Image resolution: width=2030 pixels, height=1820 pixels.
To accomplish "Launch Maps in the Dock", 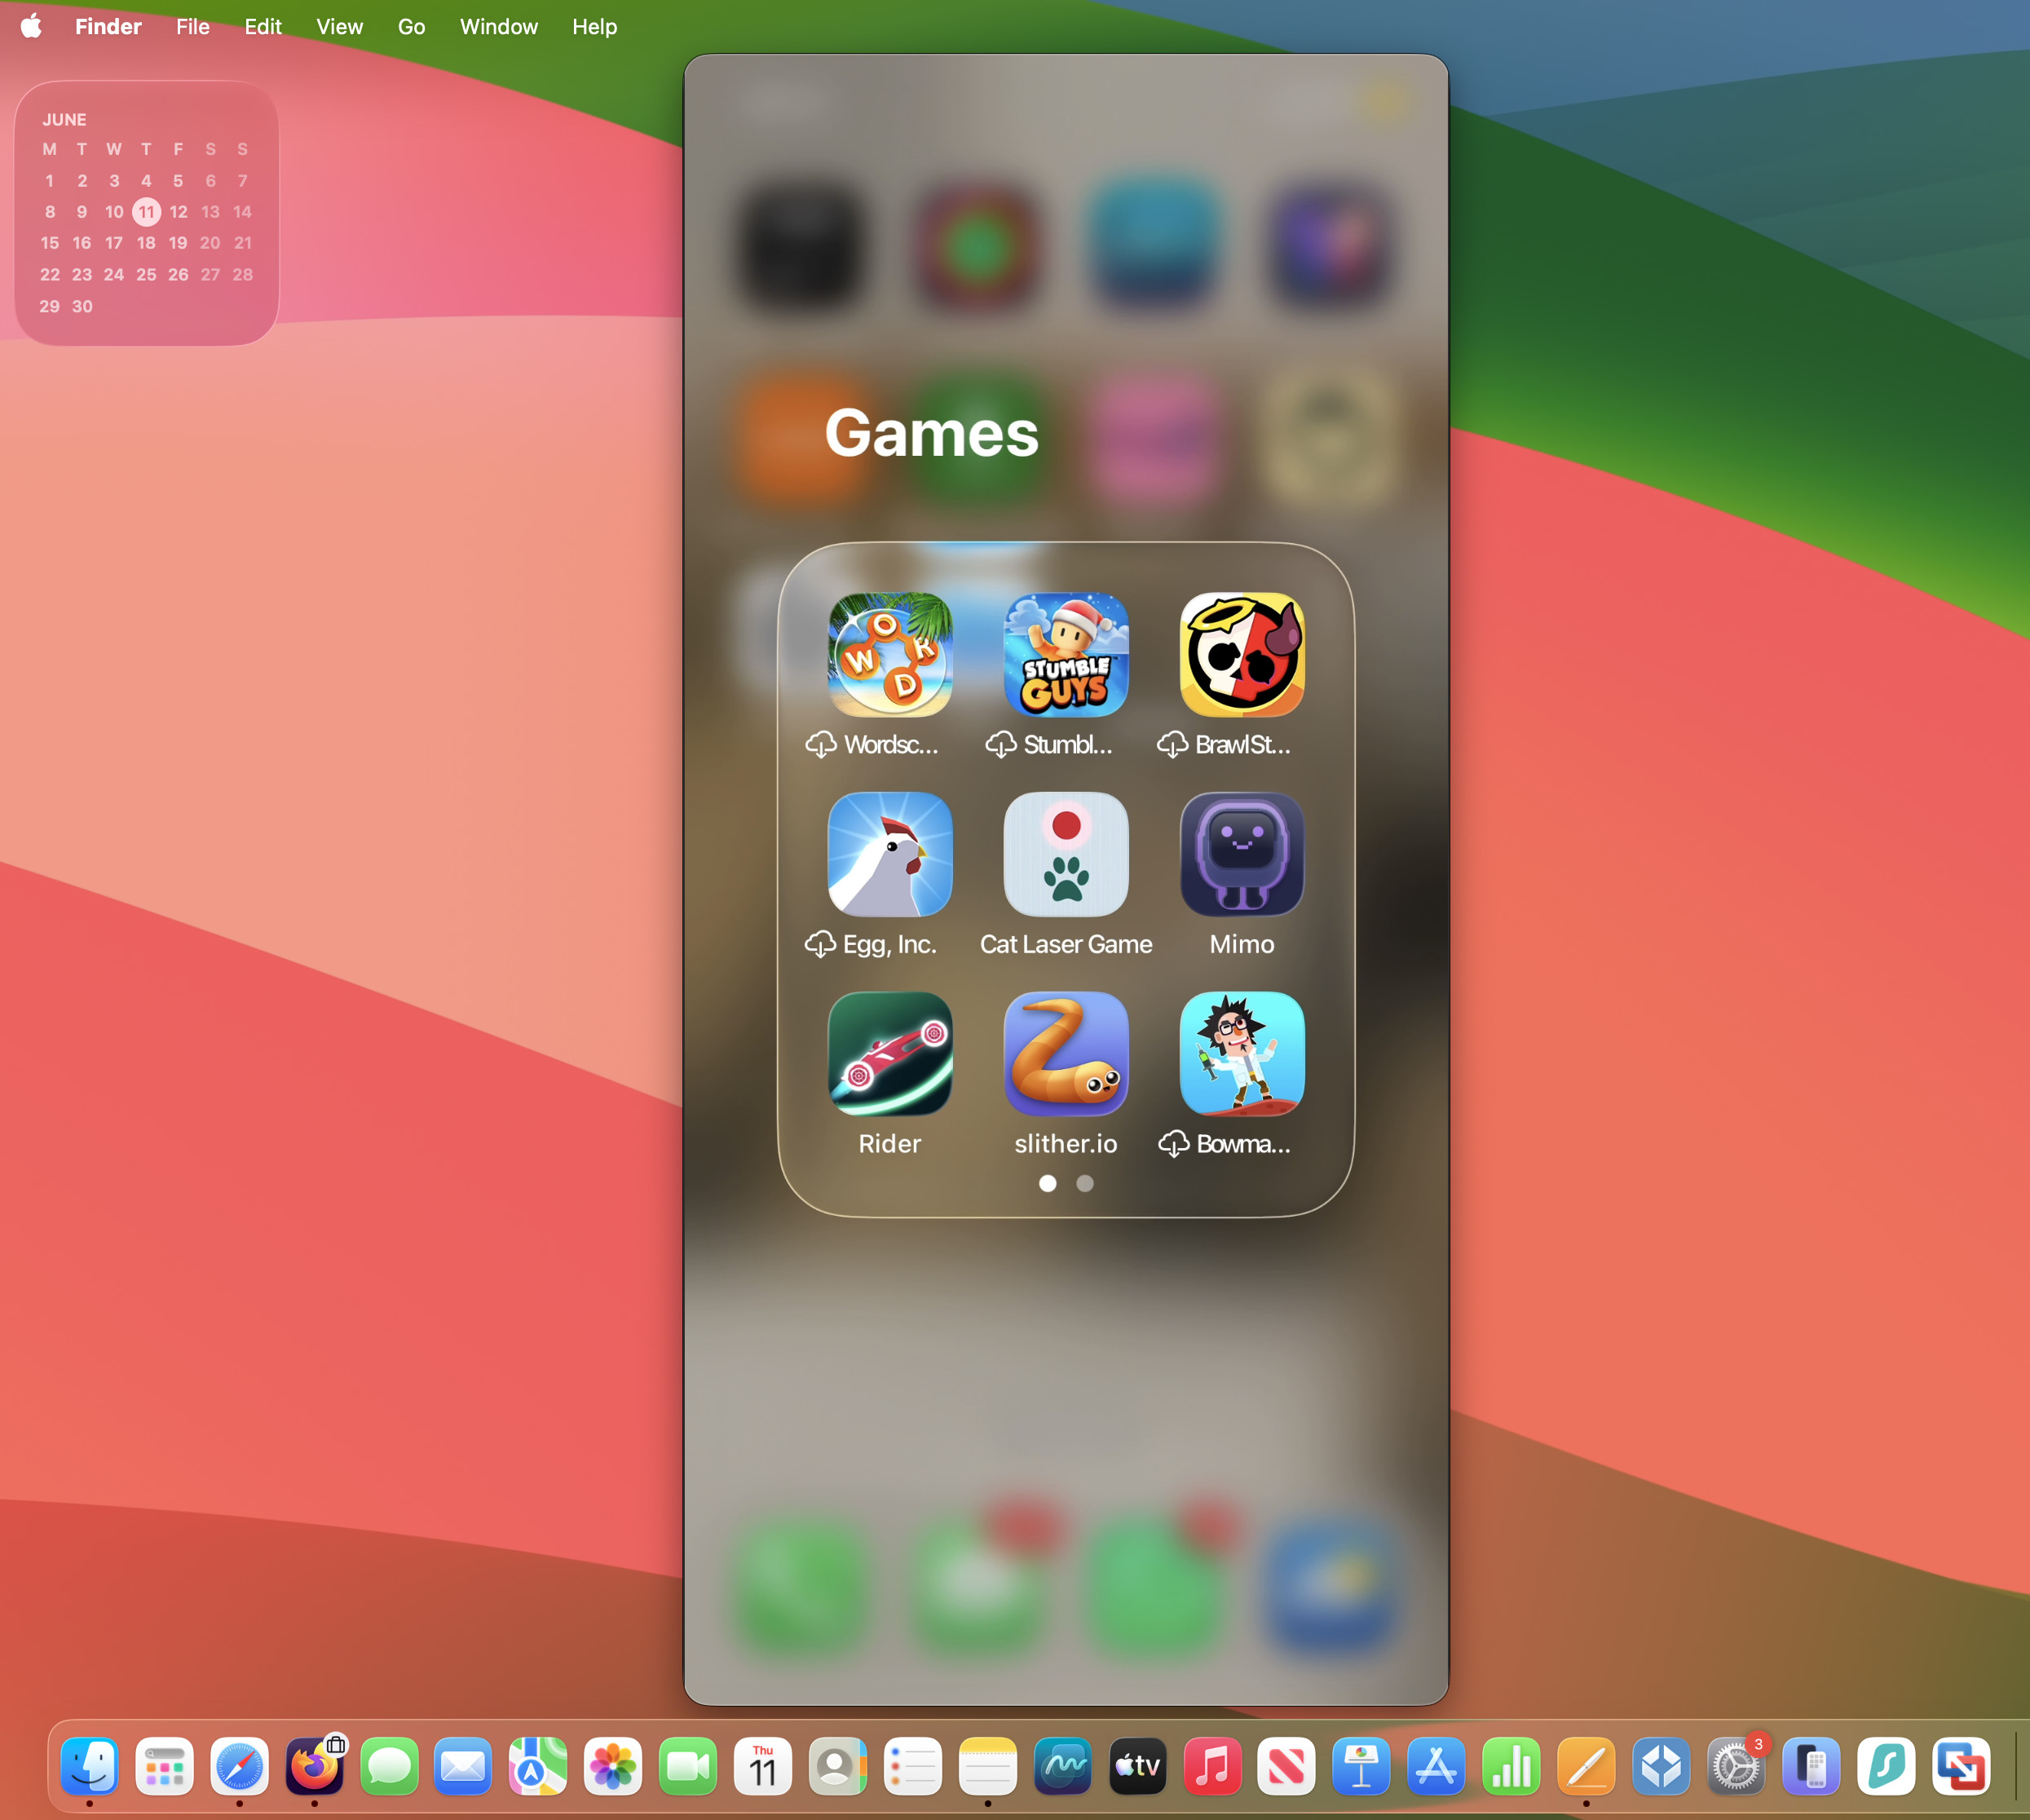I will [x=538, y=1766].
